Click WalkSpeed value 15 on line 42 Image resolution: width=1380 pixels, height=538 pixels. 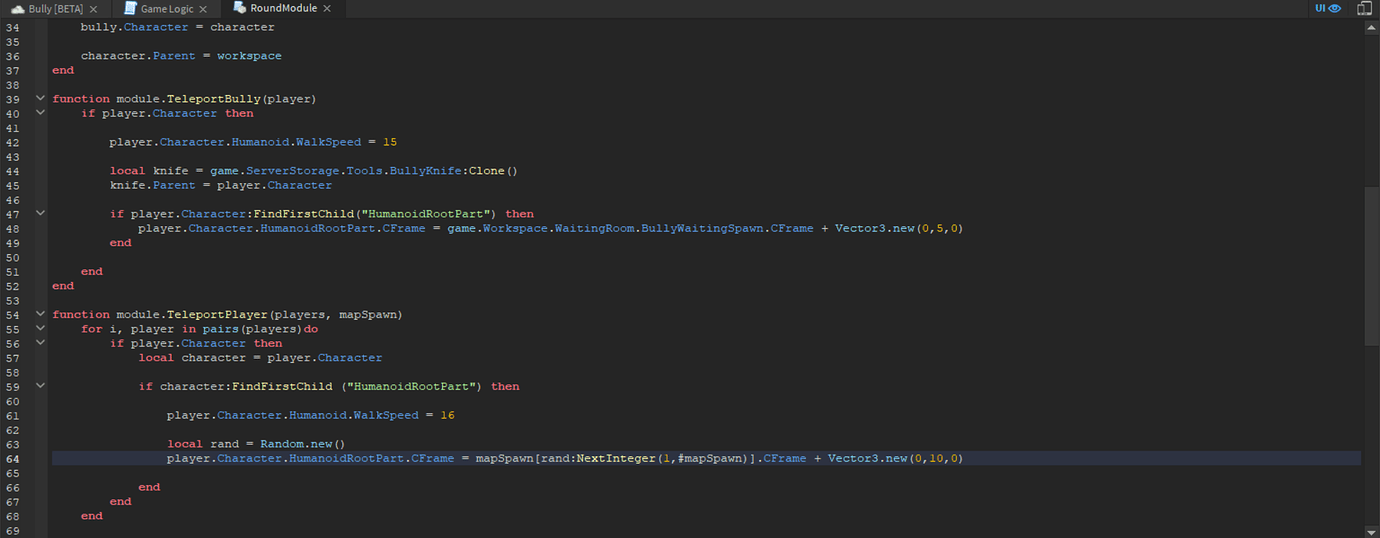point(390,142)
